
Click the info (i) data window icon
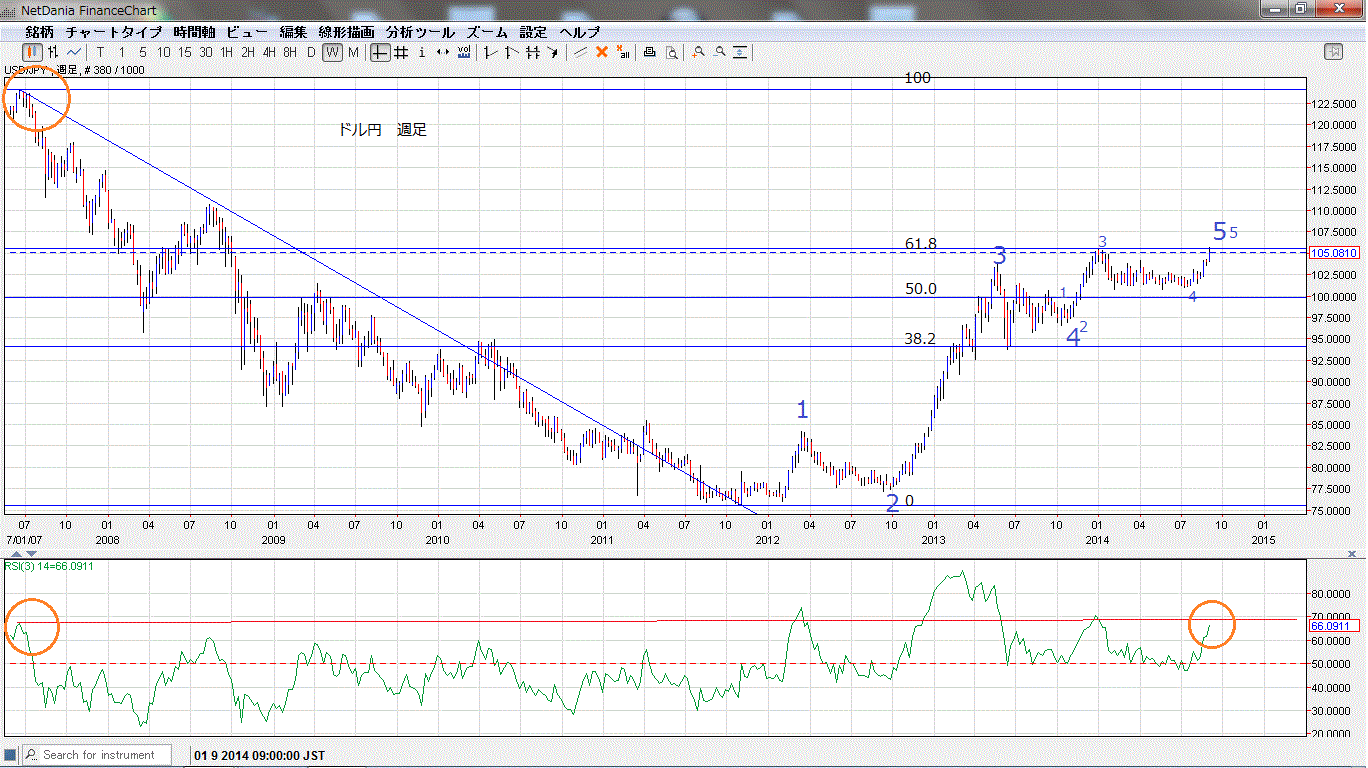coord(422,52)
